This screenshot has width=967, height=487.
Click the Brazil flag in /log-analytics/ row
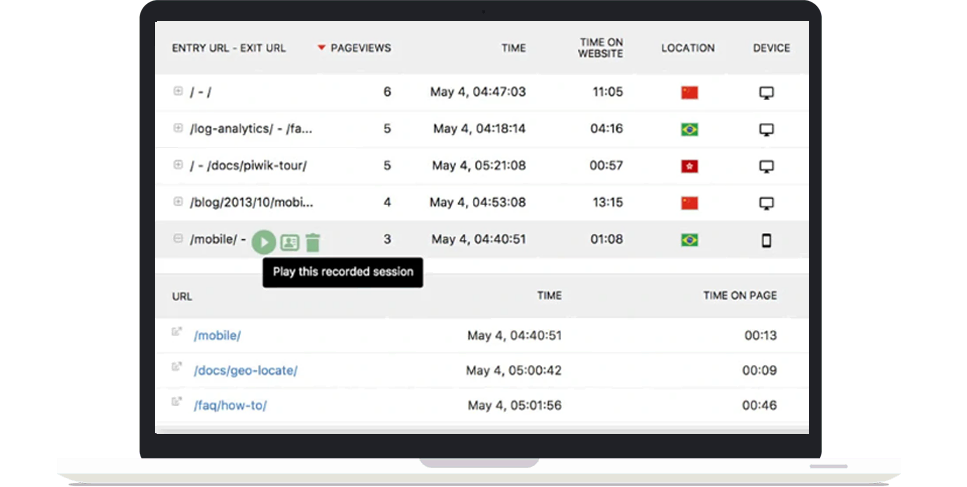pyautogui.click(x=689, y=129)
